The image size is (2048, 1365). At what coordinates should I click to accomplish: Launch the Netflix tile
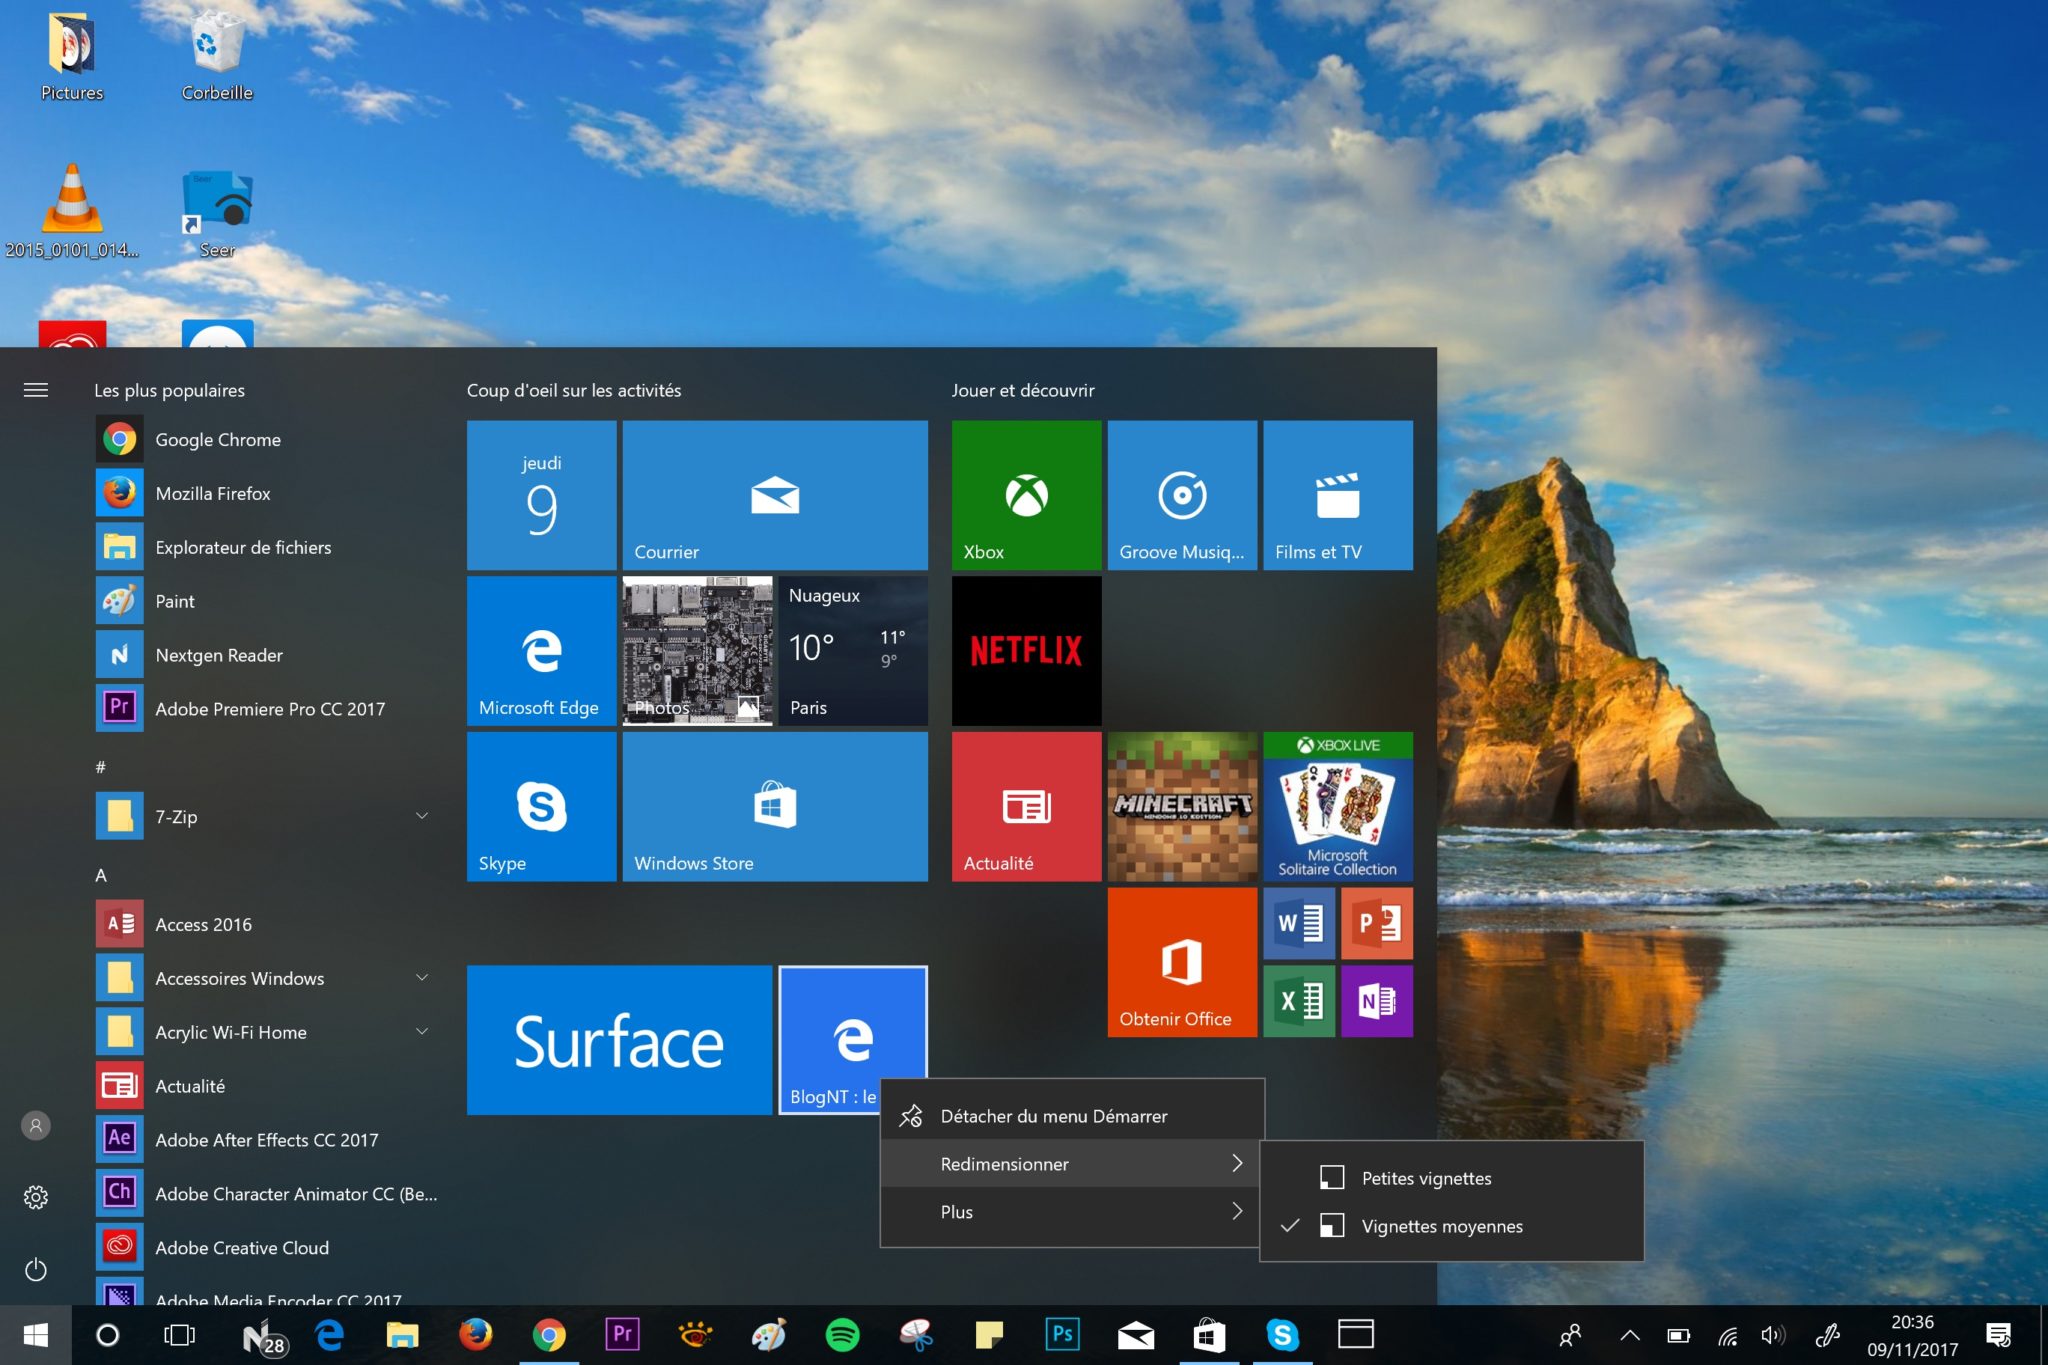(1026, 651)
